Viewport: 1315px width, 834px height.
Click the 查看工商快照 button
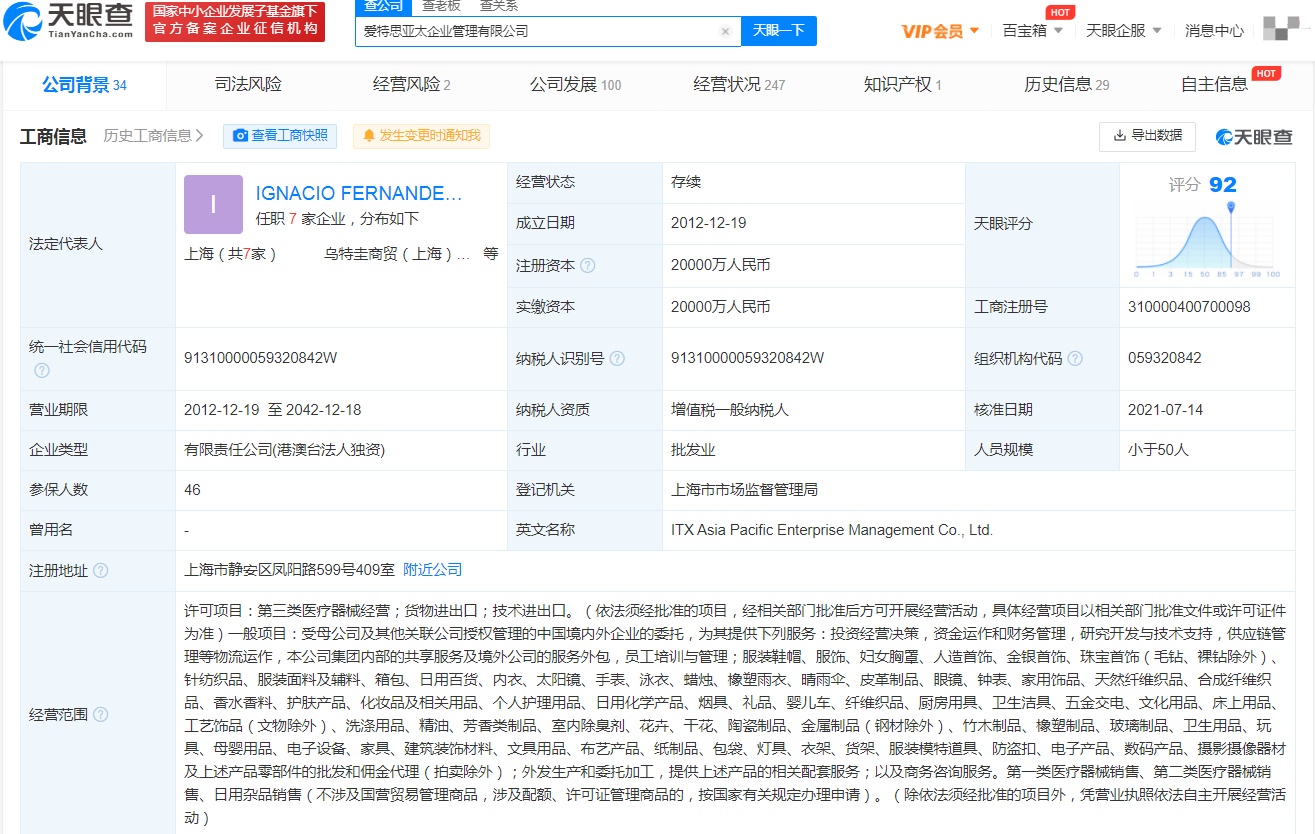point(281,136)
